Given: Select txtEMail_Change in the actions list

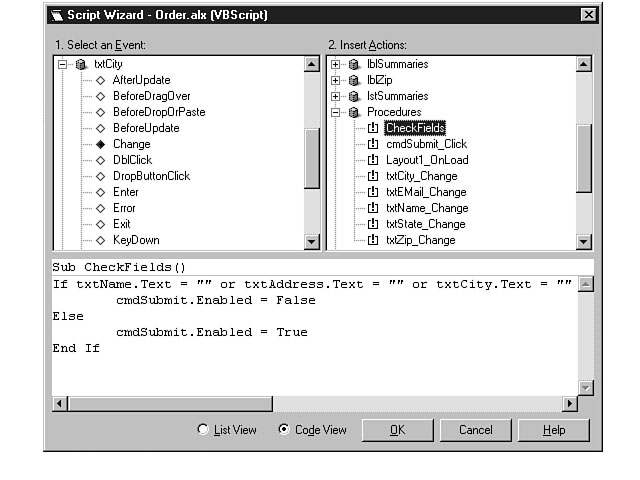Looking at the screenshot, I should (426, 192).
